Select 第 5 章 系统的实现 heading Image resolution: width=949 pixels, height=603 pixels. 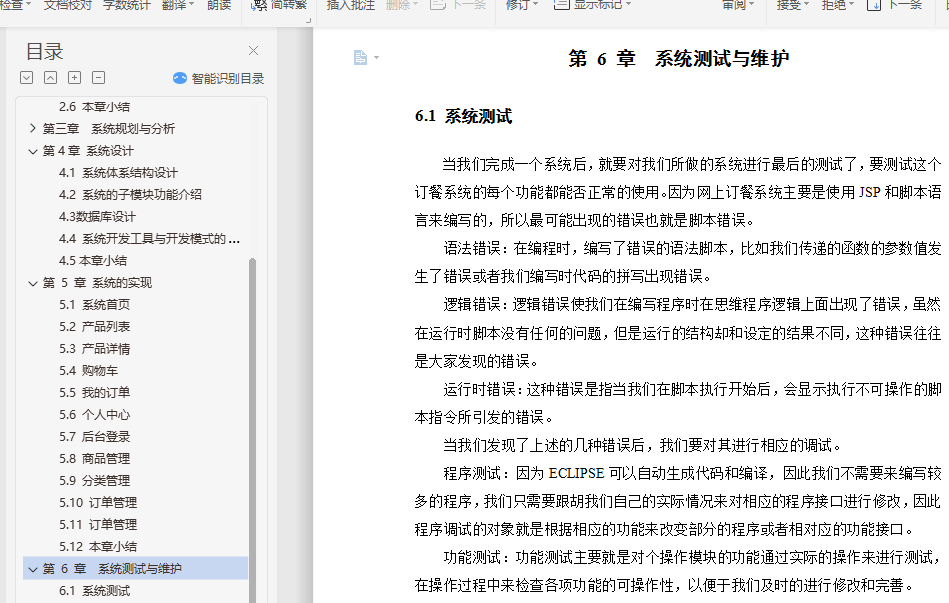click(x=97, y=283)
